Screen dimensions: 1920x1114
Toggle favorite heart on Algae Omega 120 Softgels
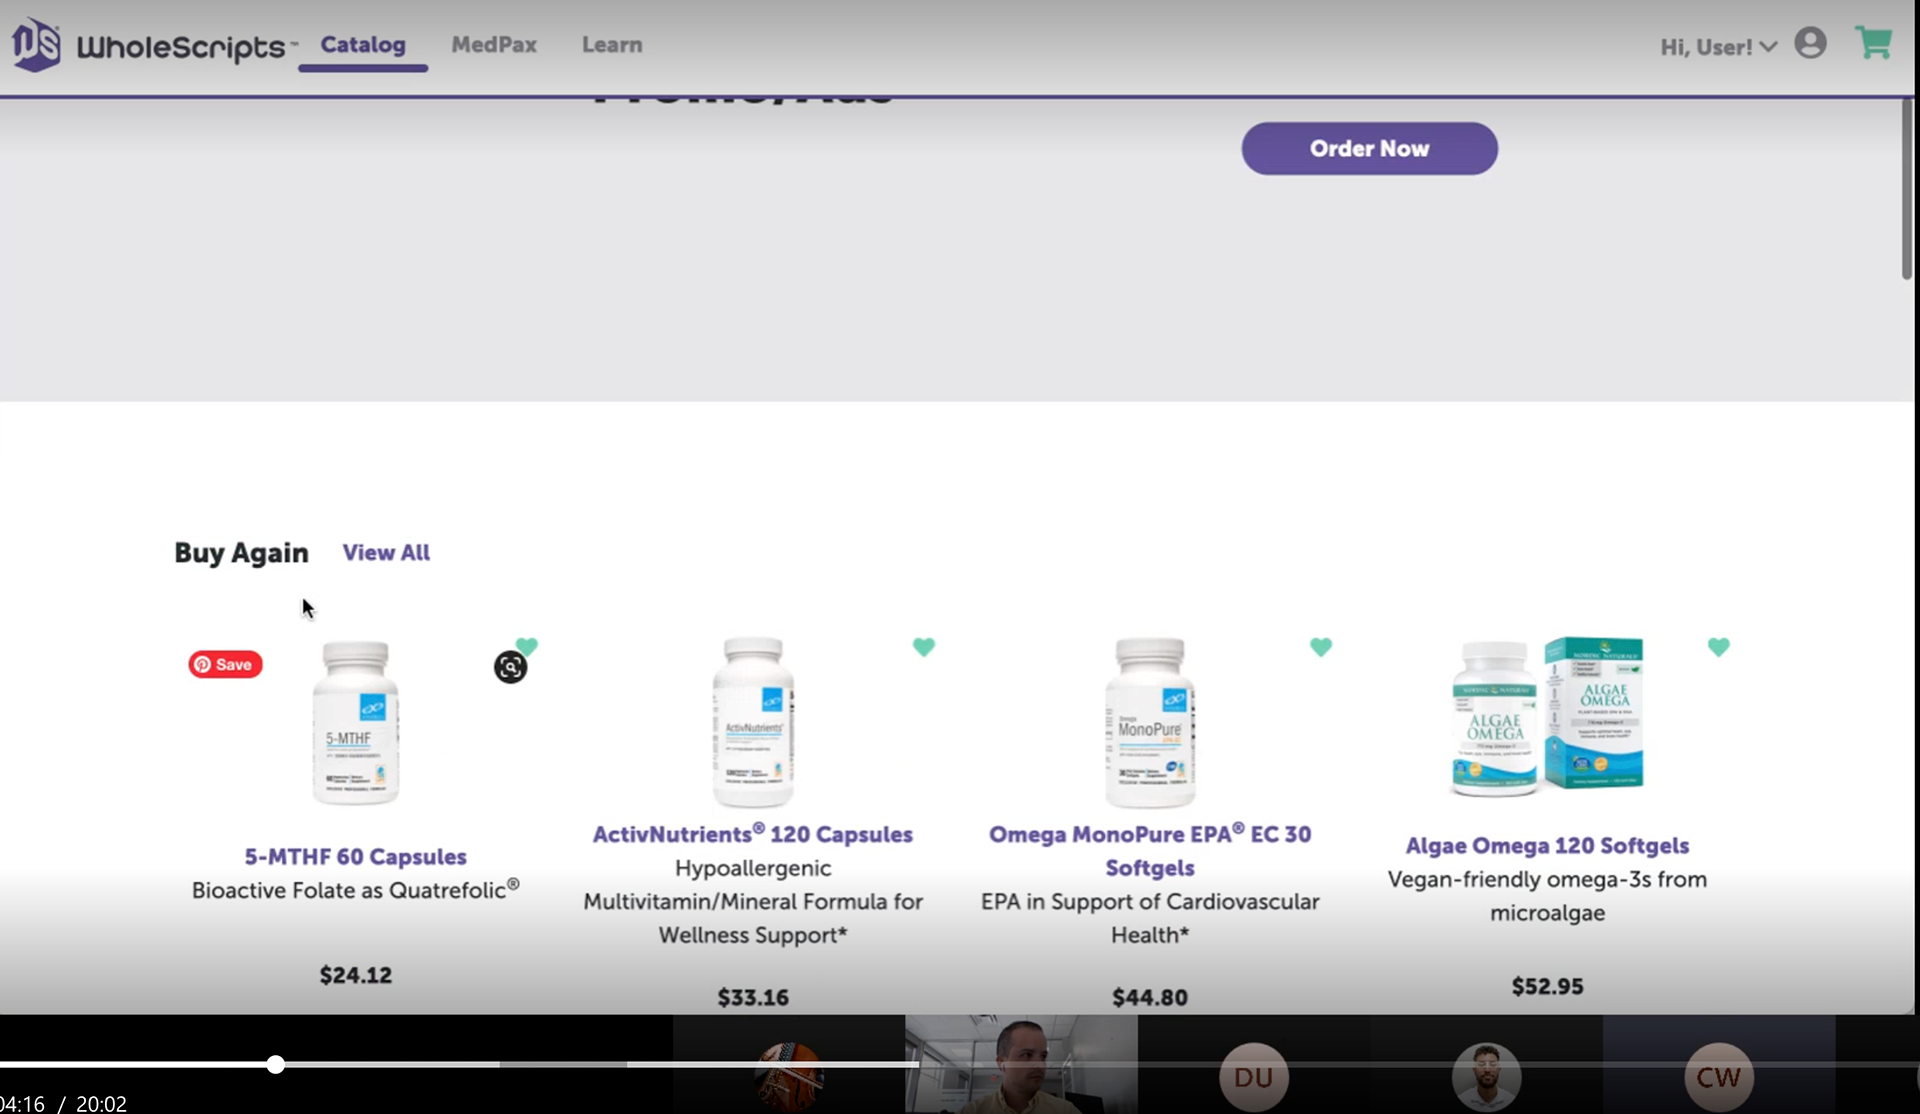point(1719,647)
